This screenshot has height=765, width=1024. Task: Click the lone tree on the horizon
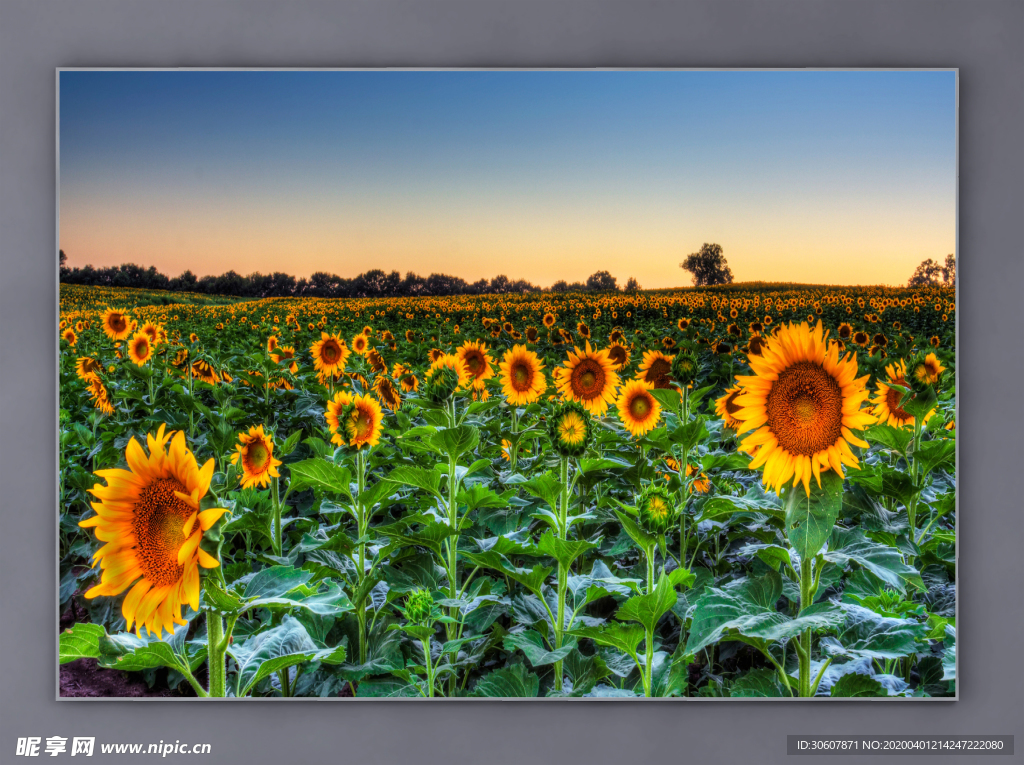707,265
